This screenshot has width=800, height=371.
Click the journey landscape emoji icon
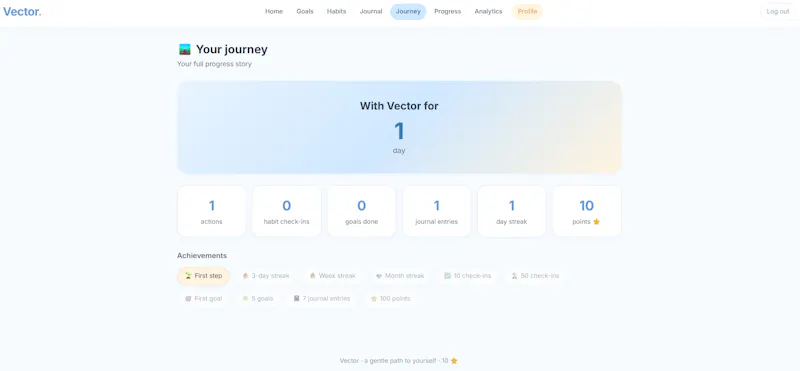click(185, 50)
